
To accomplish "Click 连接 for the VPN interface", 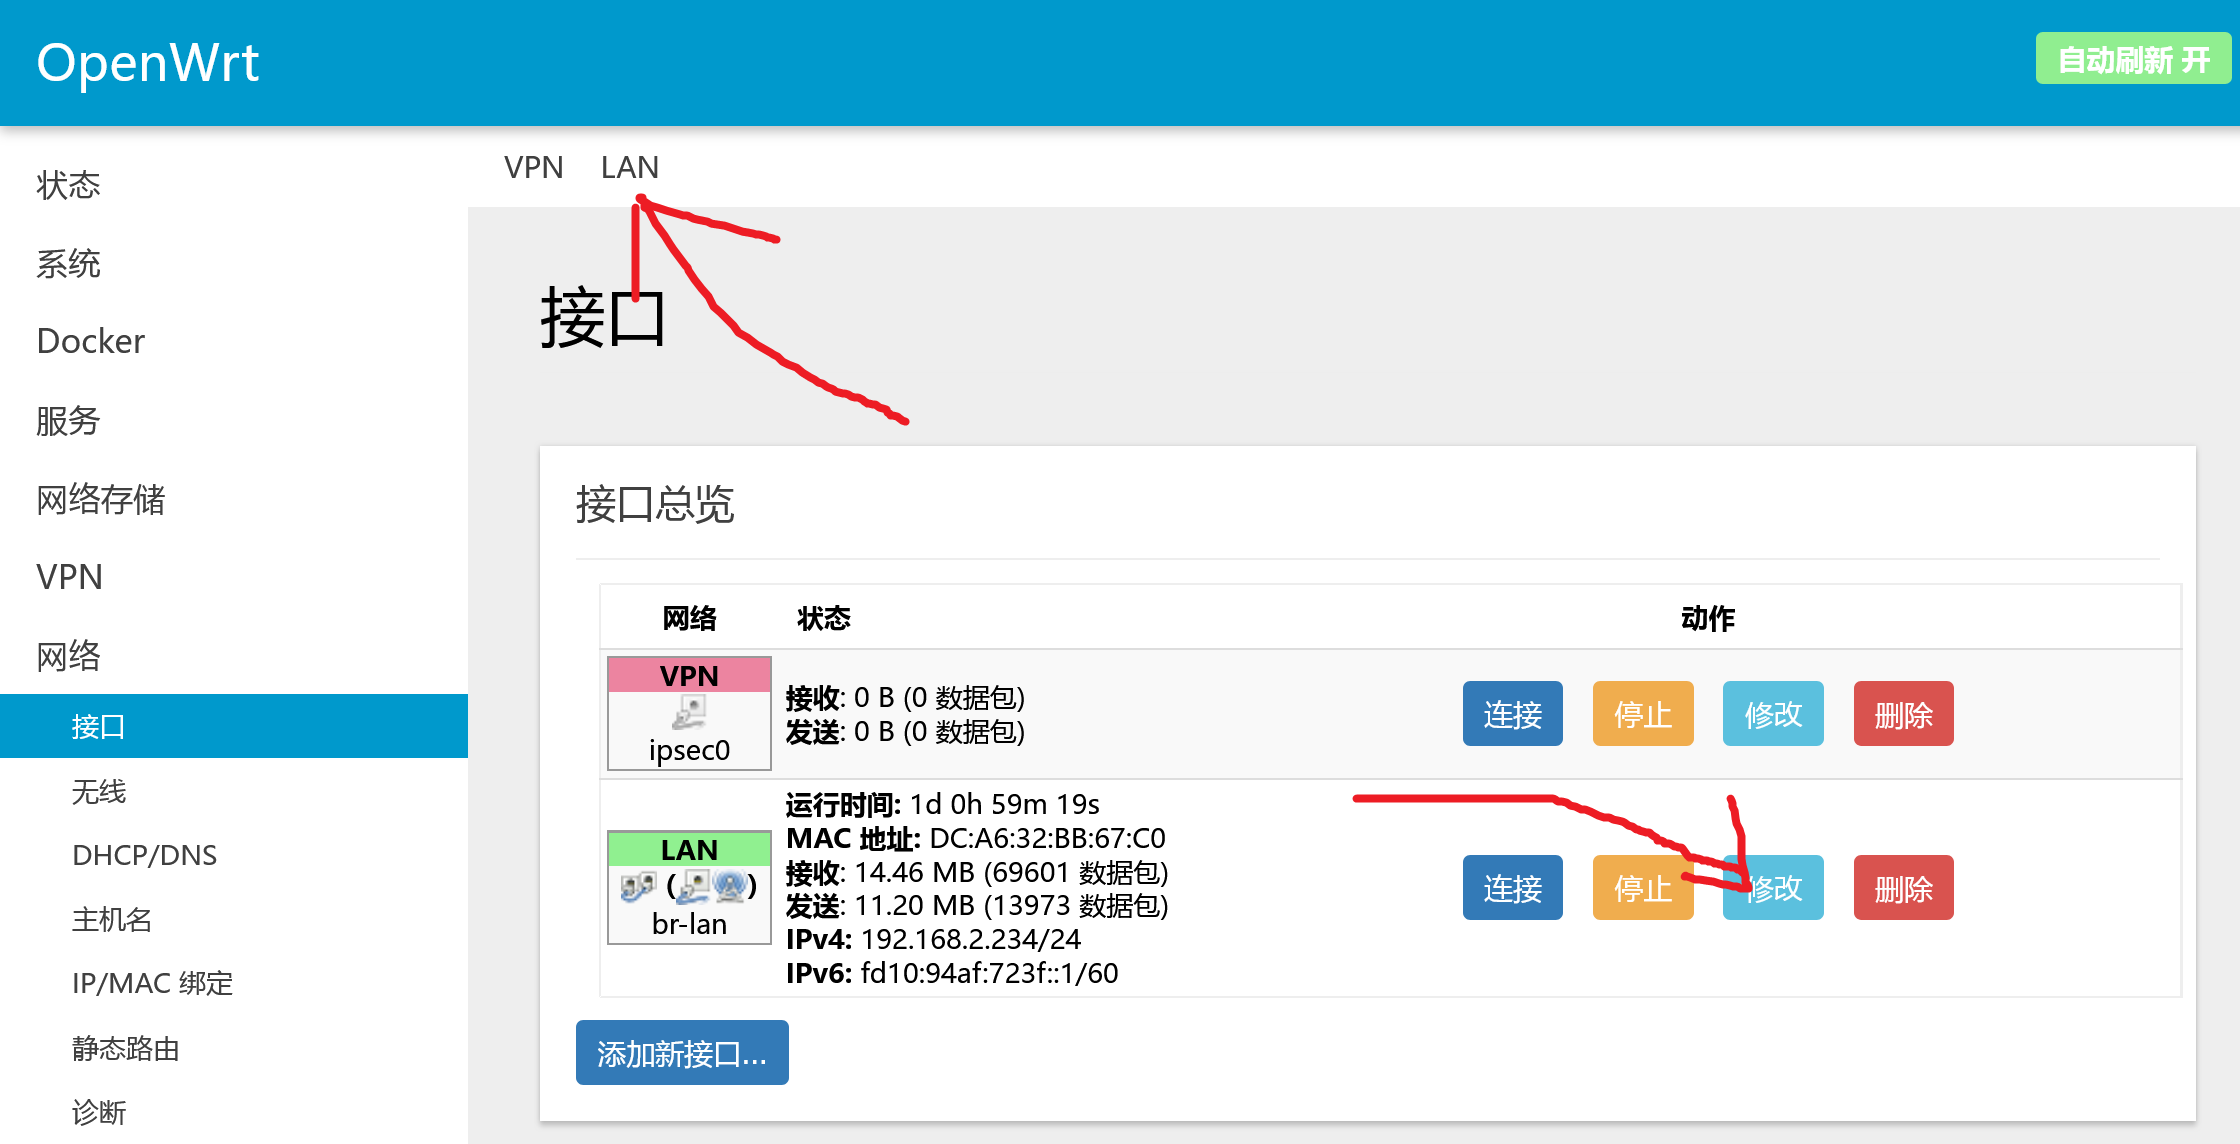I will point(1512,714).
